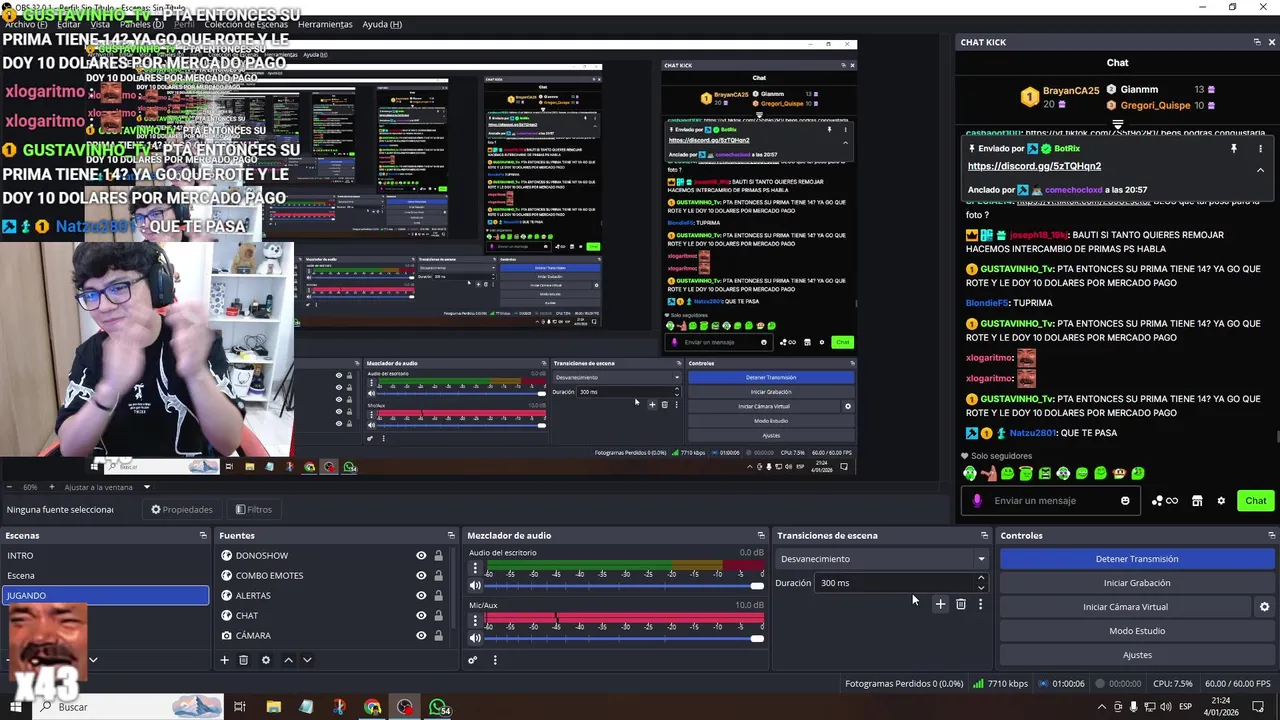Screen dimensions: 1280x720
Task: Open OBS Studio from Windows taskbar
Action: pyautogui.click(x=405, y=707)
